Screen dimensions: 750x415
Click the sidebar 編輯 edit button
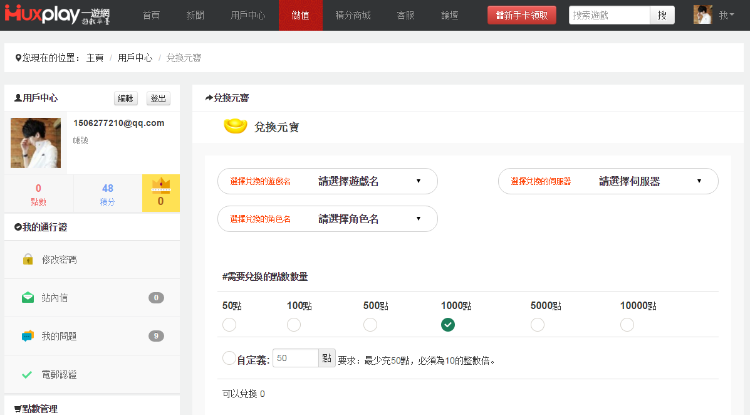click(x=126, y=98)
